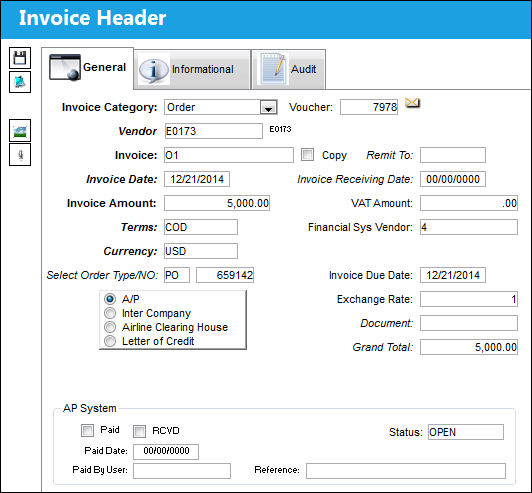
Task: Click the order type field showing PO
Action: tap(177, 275)
